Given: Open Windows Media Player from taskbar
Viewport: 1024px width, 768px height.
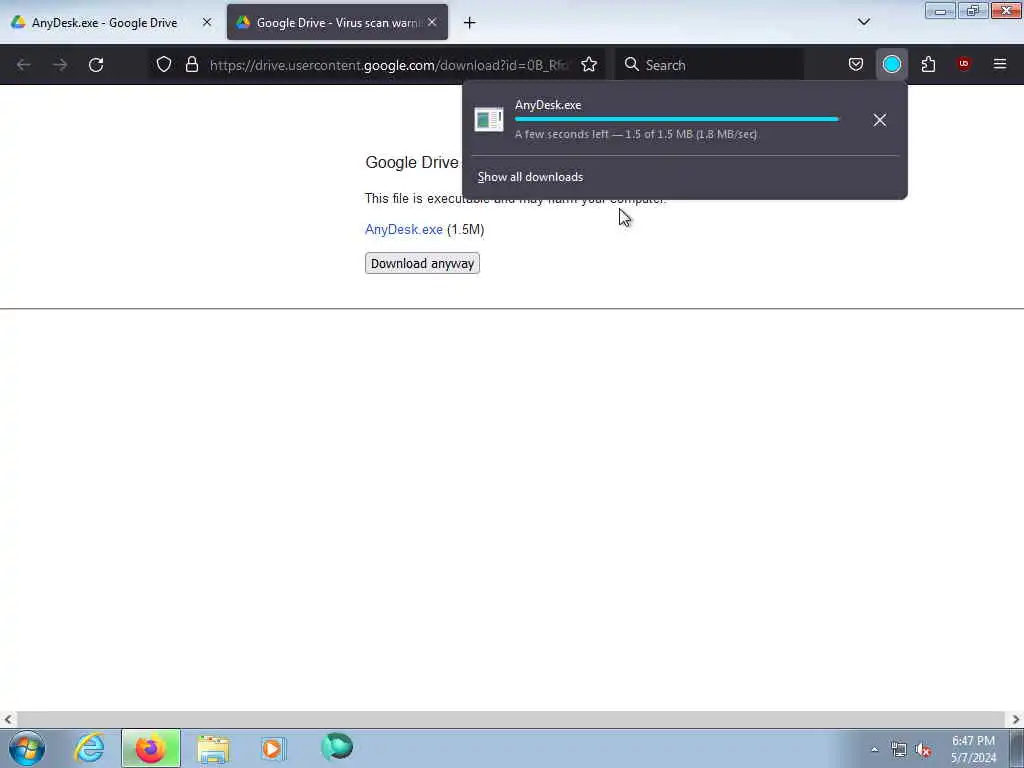Looking at the screenshot, I should click(274, 748).
